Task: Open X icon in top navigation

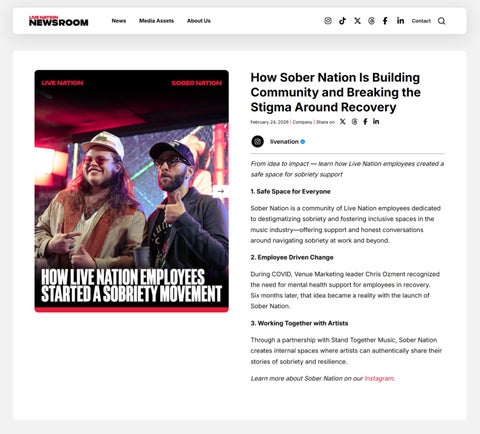Action: point(357,21)
